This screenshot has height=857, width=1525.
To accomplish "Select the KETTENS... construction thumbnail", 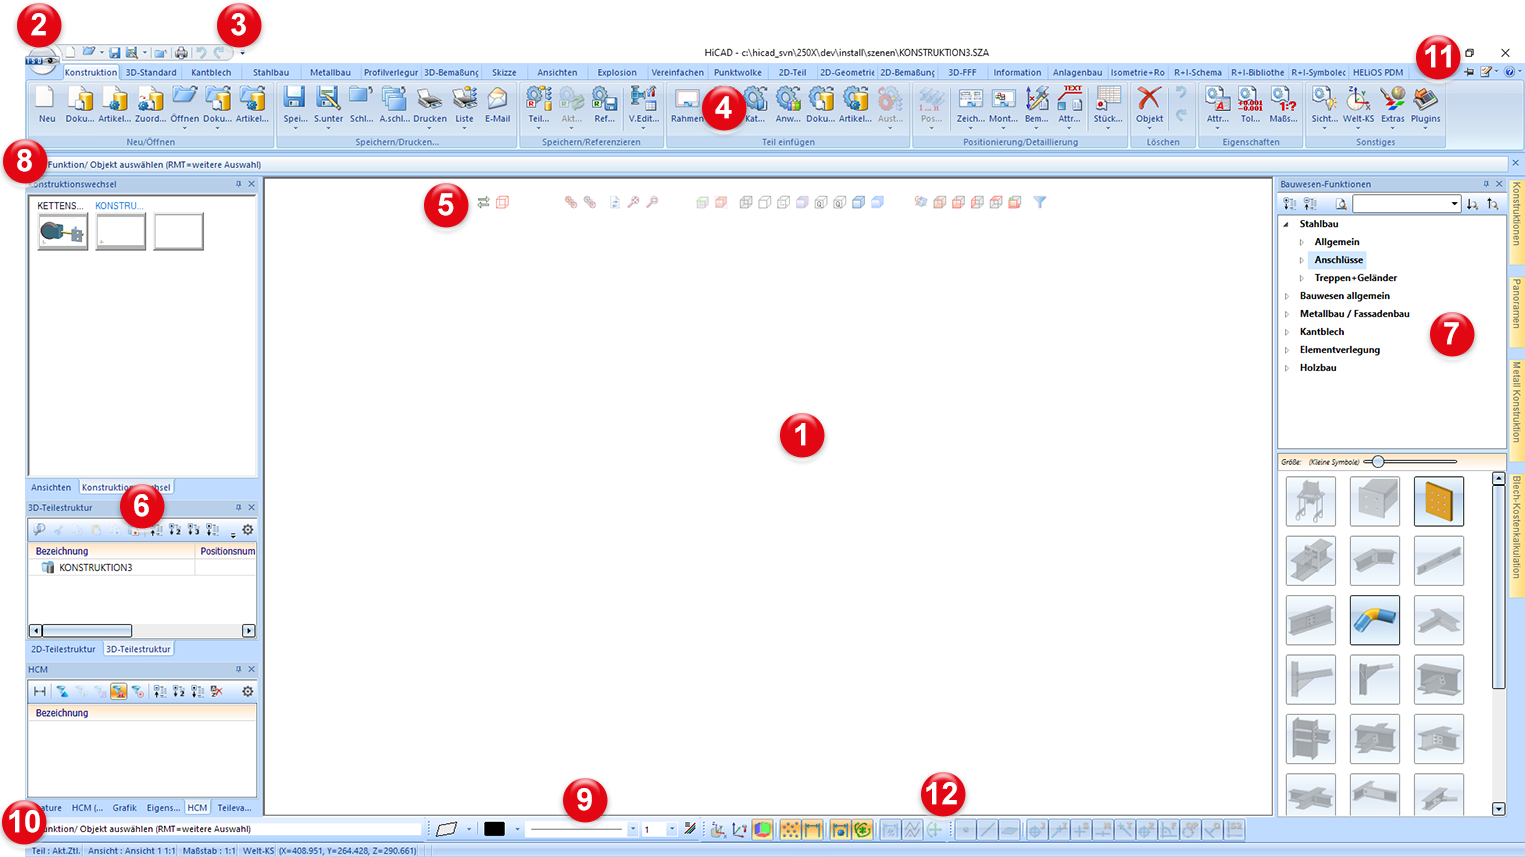I will point(63,232).
